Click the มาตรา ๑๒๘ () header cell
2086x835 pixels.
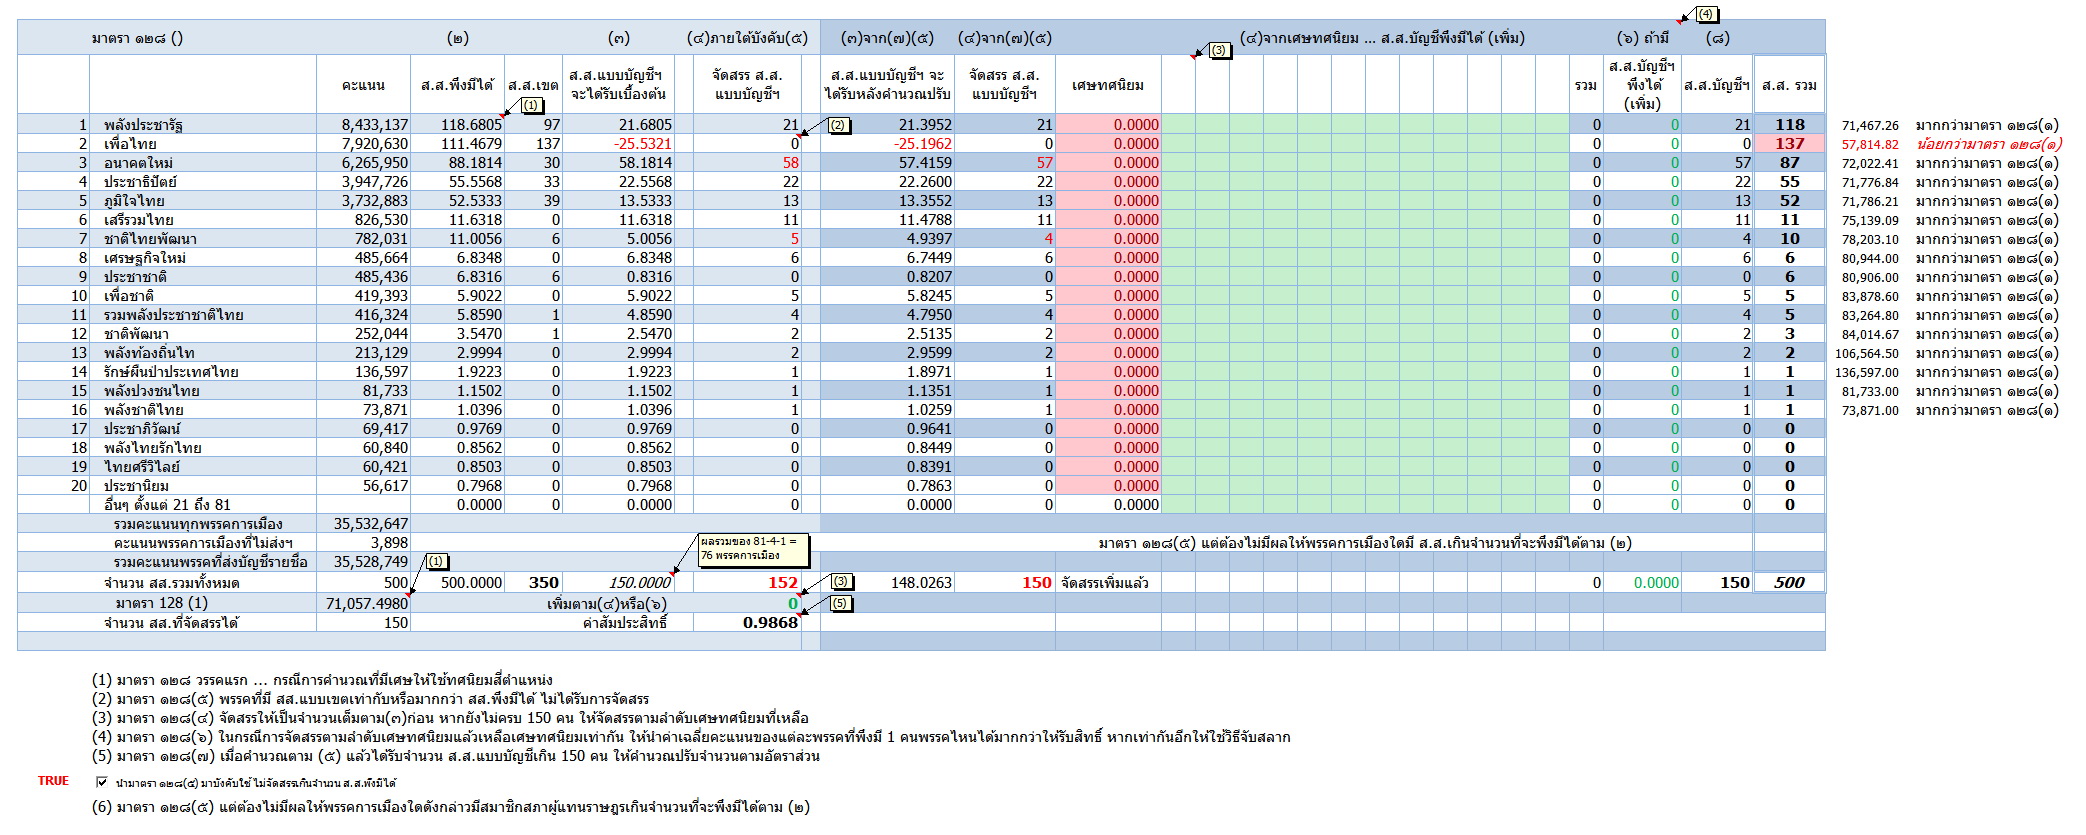pyautogui.click(x=137, y=38)
